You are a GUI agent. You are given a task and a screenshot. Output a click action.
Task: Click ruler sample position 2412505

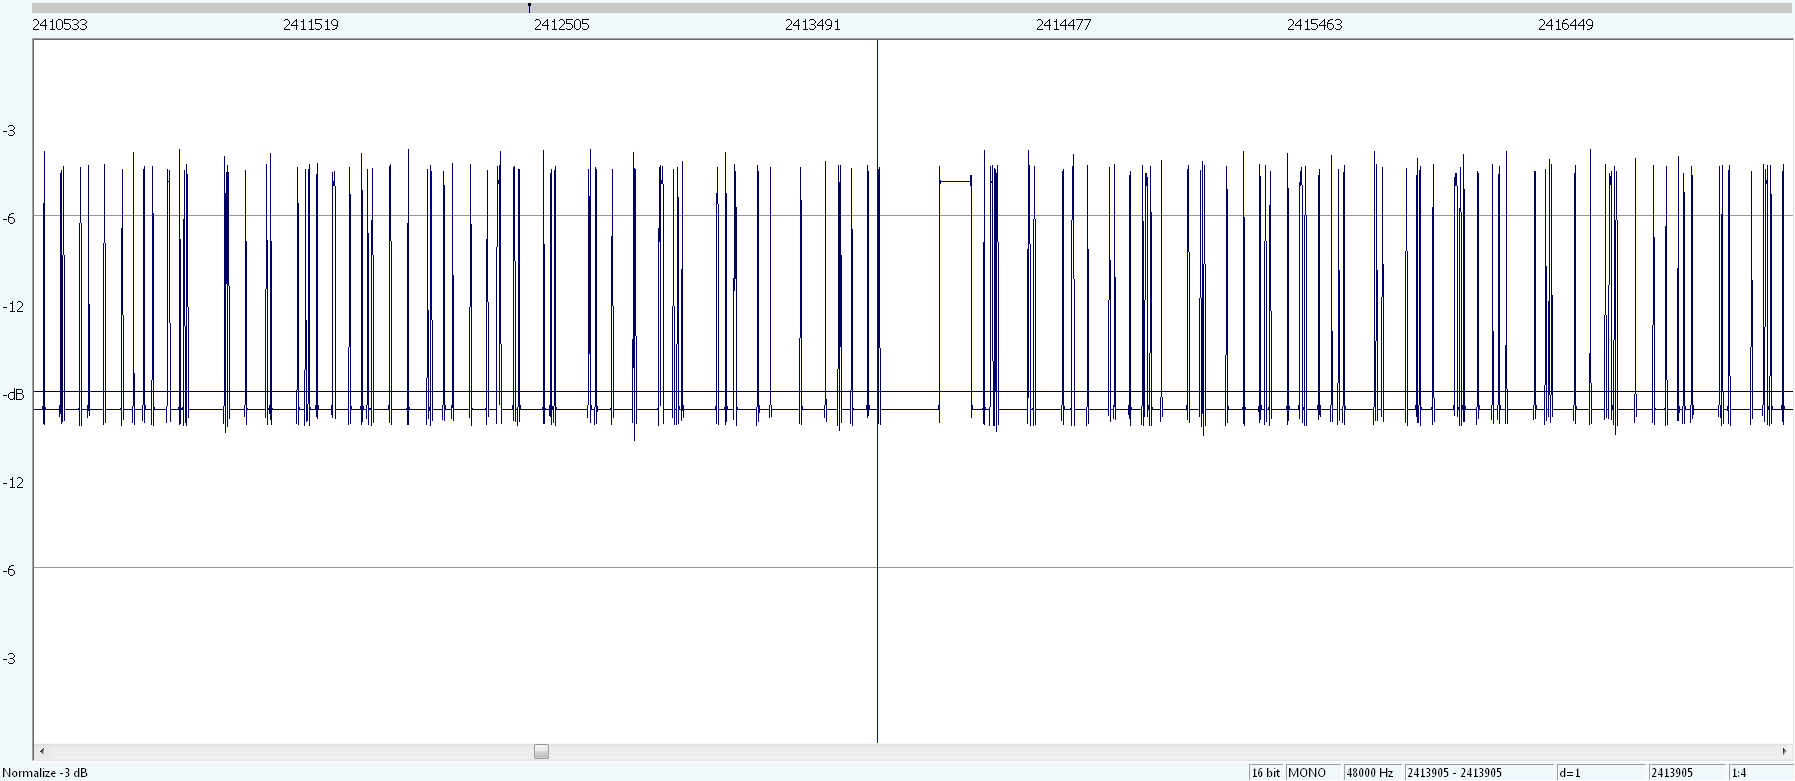(x=562, y=25)
